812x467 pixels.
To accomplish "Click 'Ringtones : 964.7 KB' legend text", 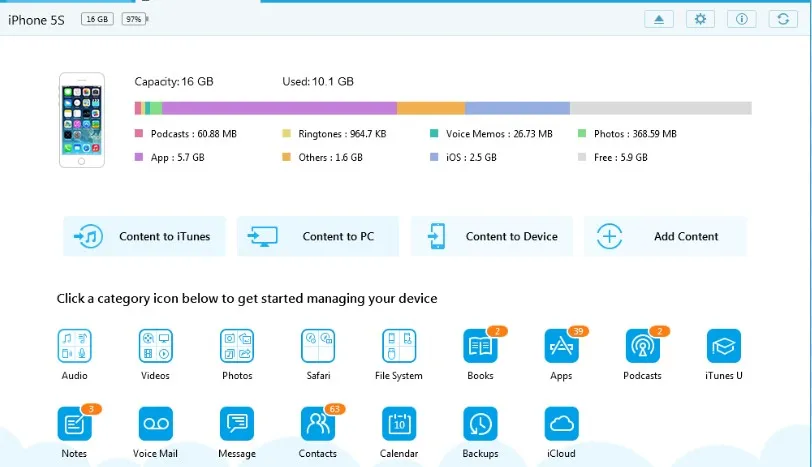I will pos(342,134).
